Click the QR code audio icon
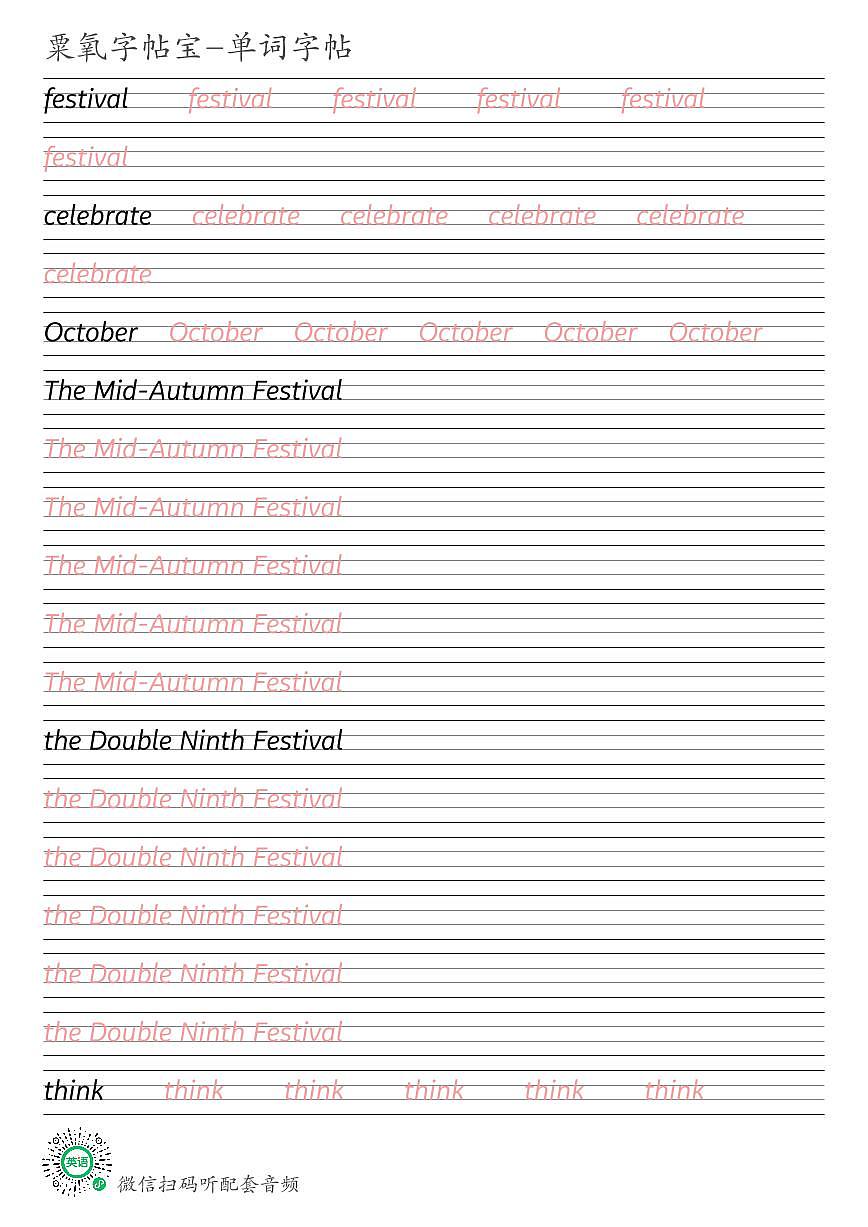The image size is (868, 1227). 76,1162
